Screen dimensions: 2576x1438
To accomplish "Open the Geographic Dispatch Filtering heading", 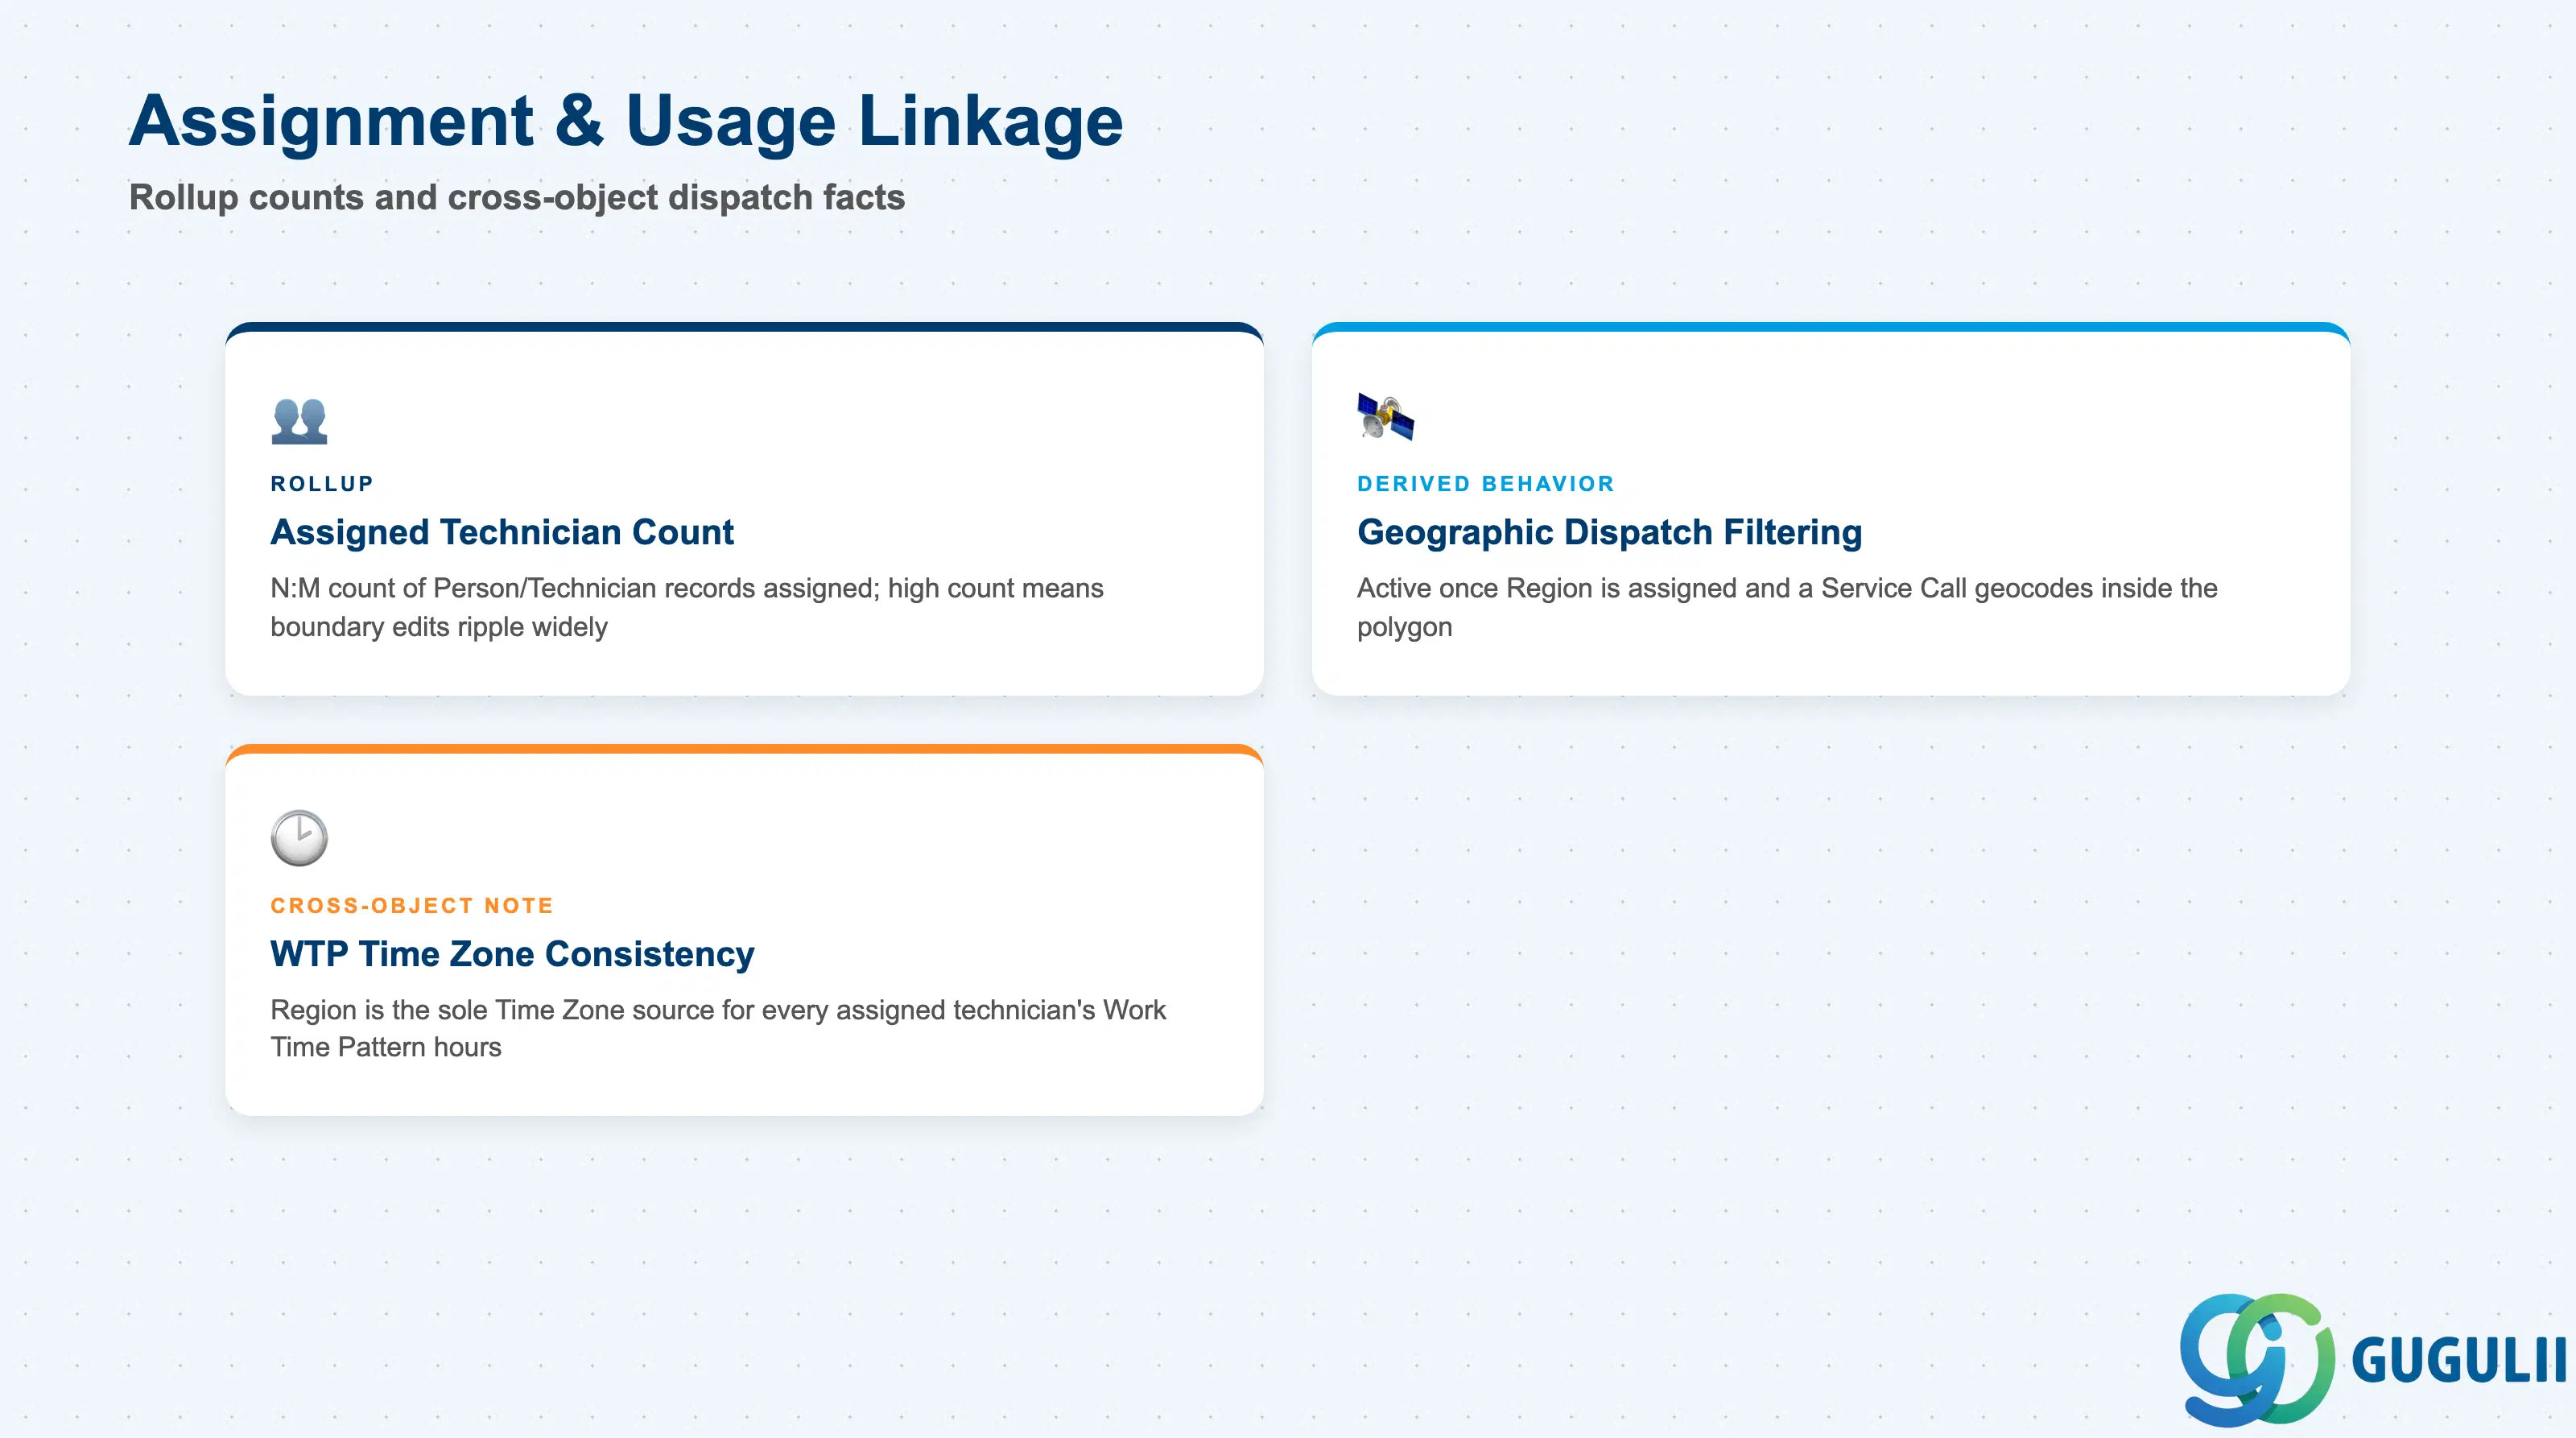I will tap(1609, 532).
